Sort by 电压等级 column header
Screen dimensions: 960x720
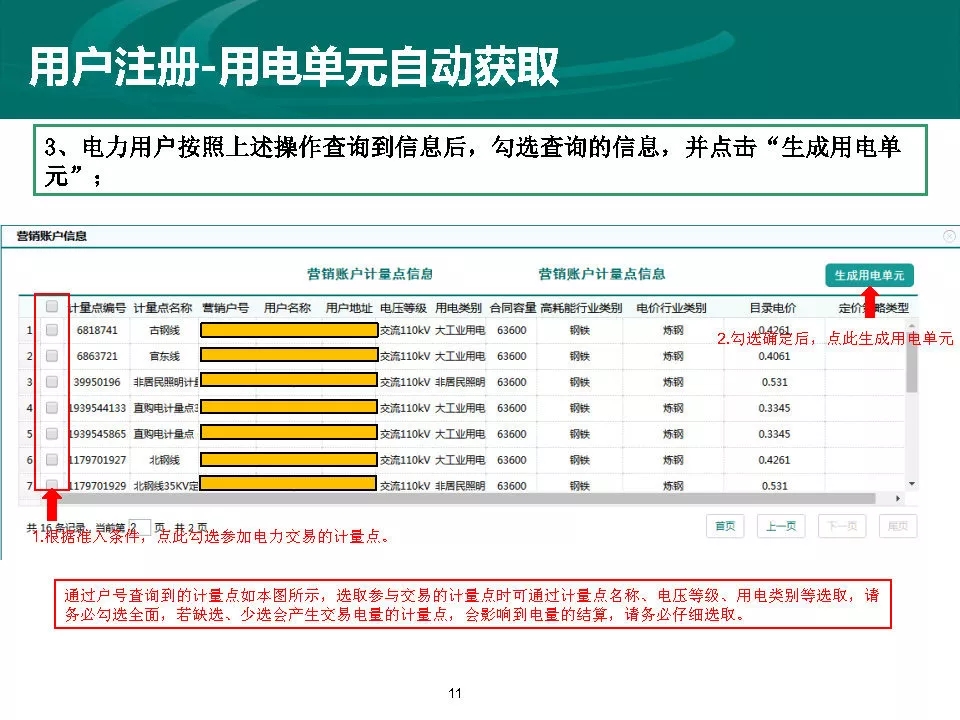[403, 307]
